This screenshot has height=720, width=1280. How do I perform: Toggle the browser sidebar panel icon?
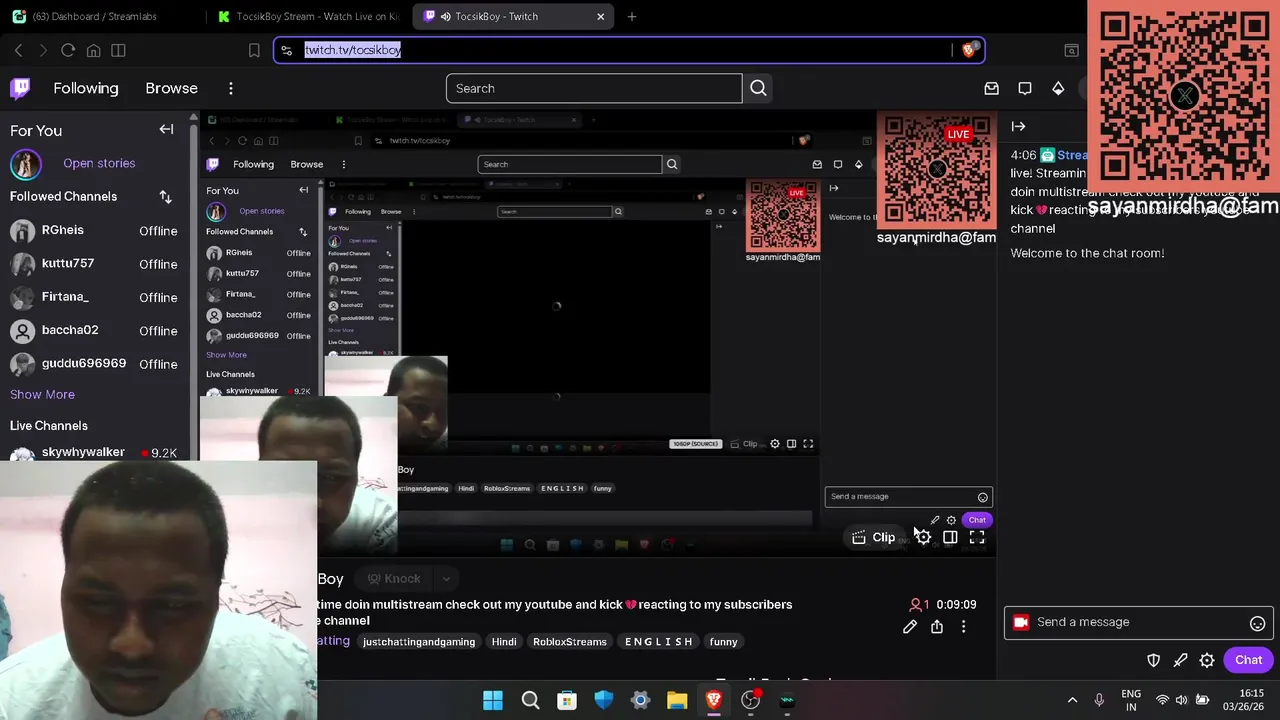click(x=118, y=50)
